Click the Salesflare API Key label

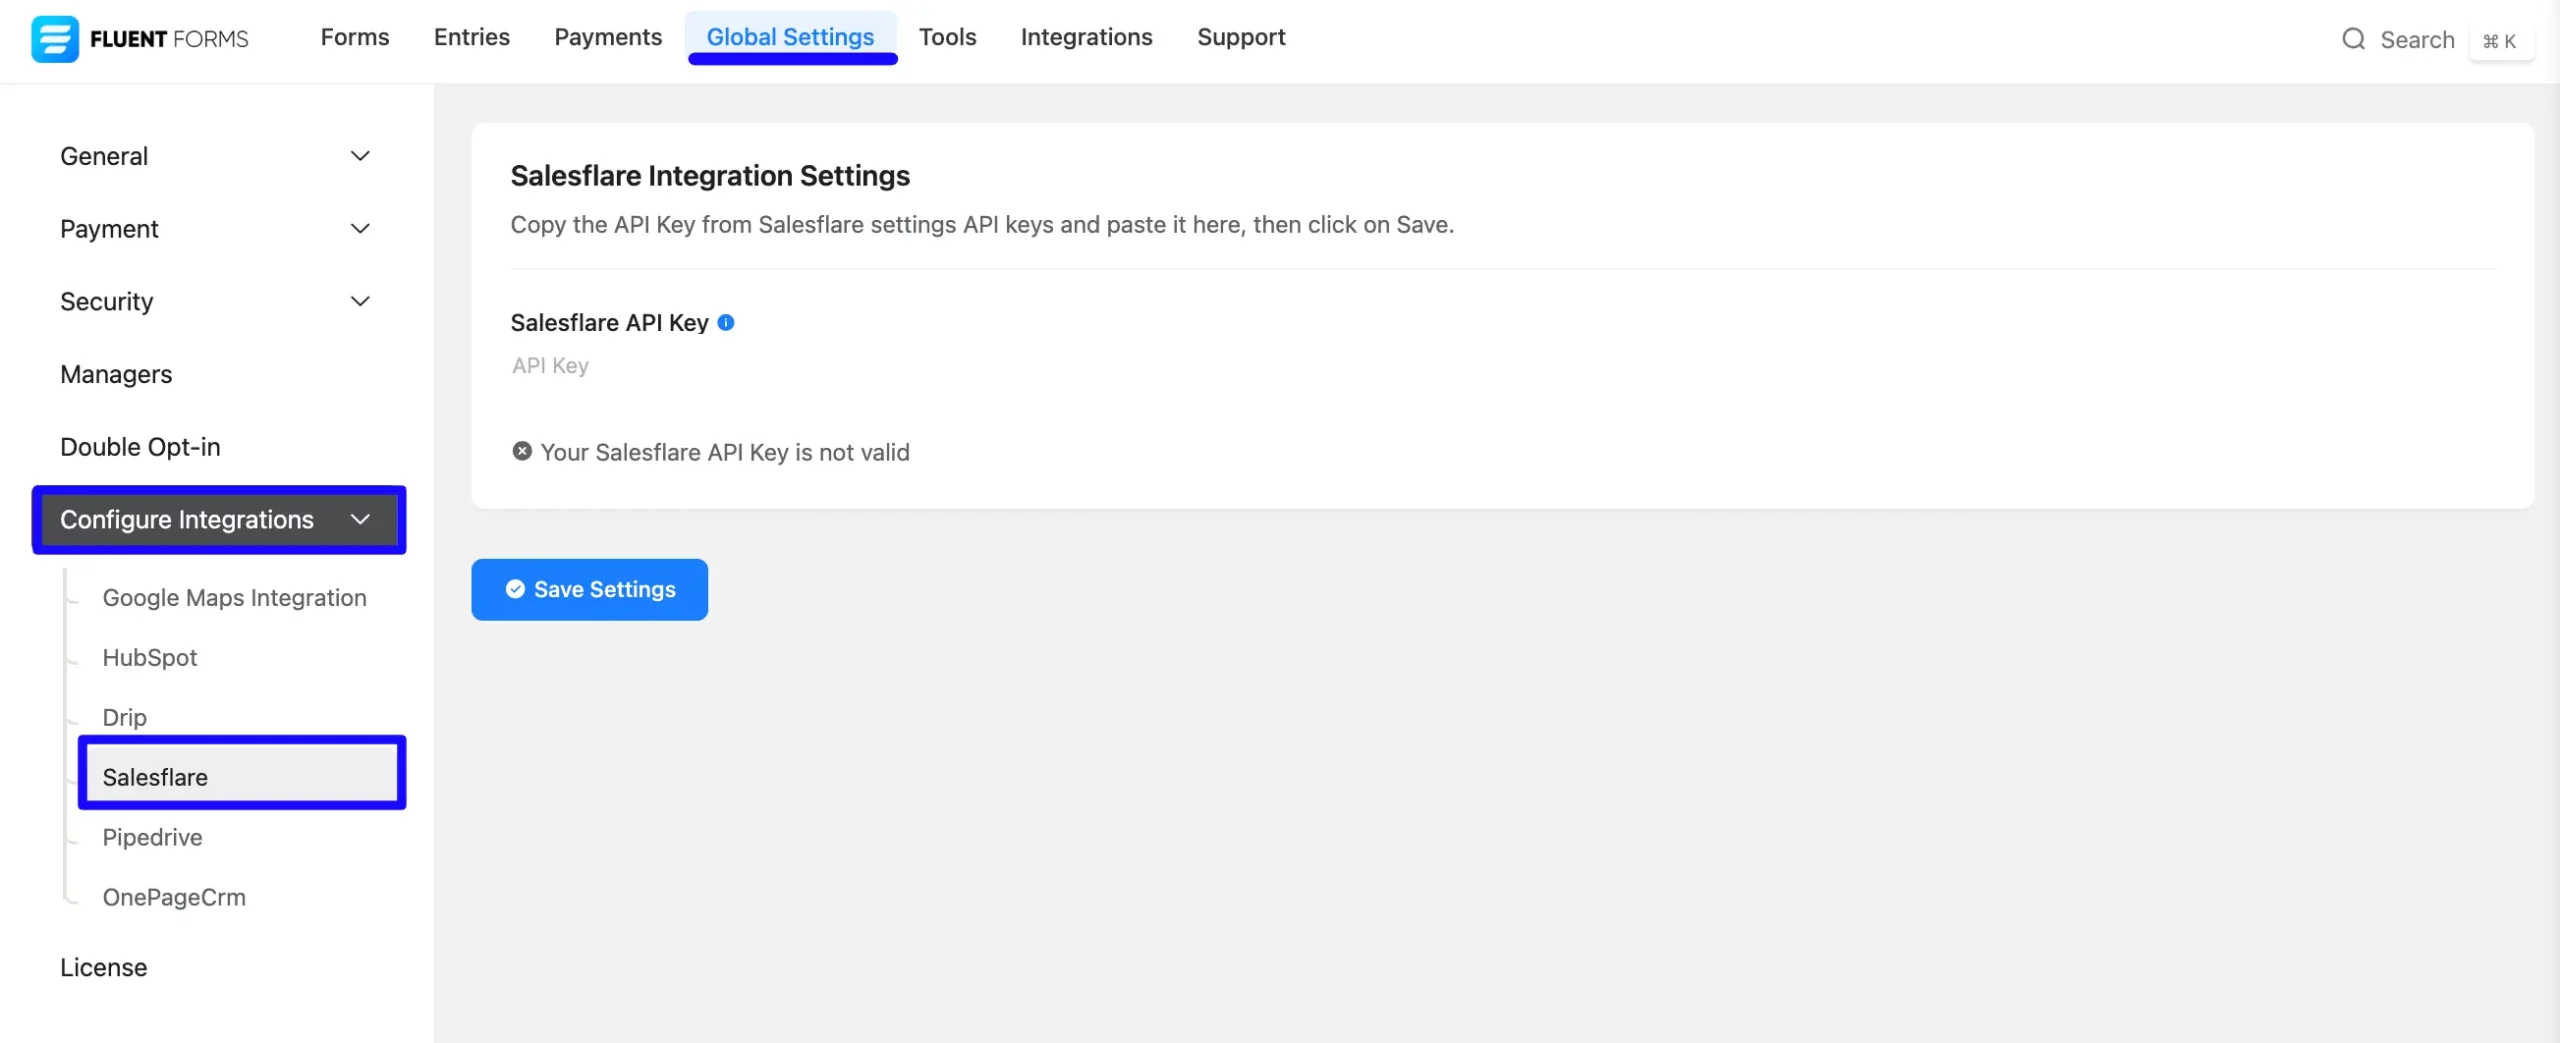pos(609,322)
